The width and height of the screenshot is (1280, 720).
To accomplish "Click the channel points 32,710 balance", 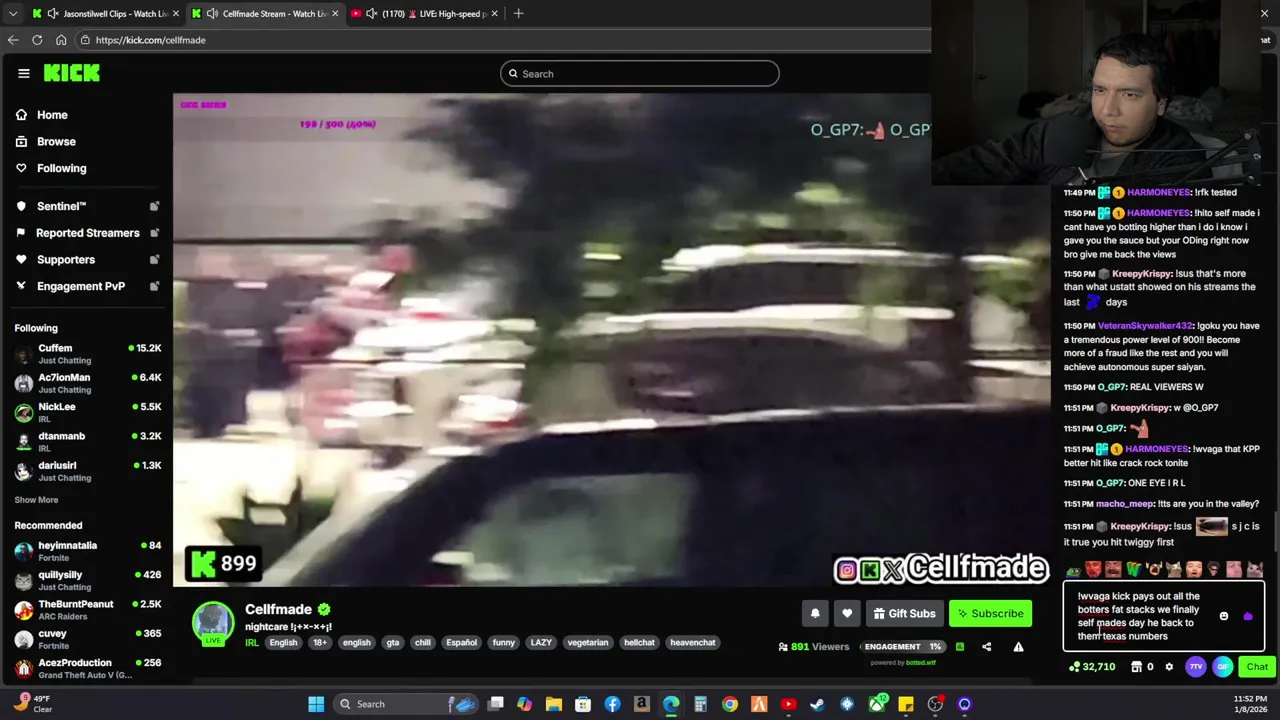I will coord(1092,667).
